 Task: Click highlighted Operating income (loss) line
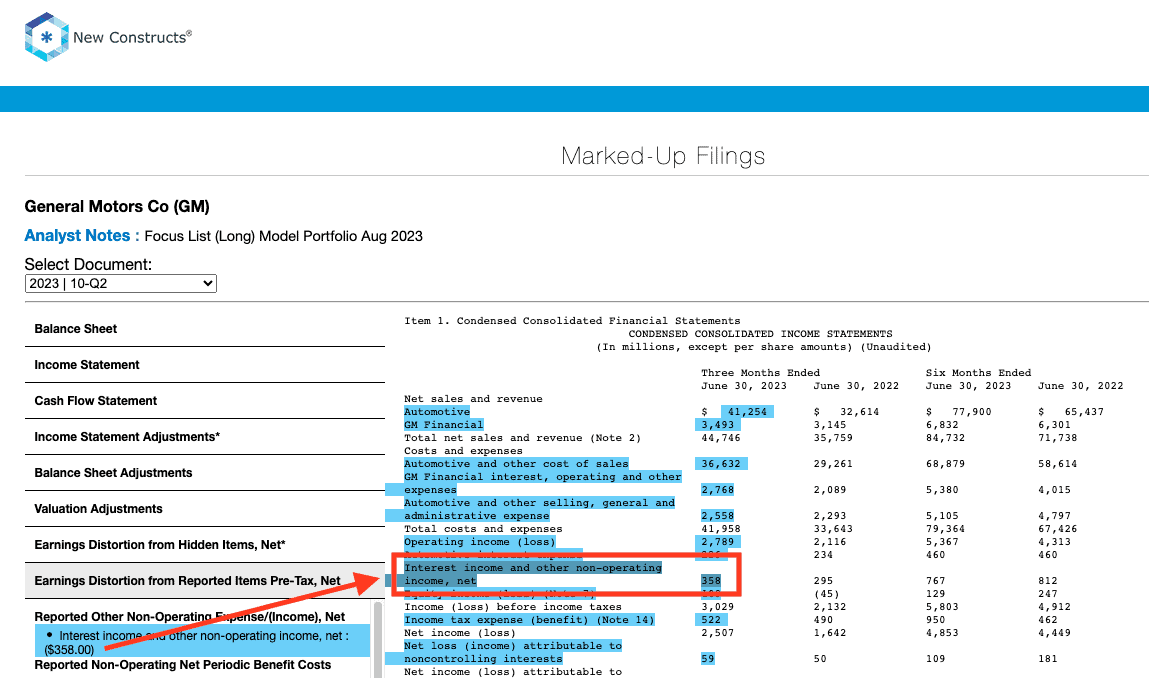click(x=479, y=542)
